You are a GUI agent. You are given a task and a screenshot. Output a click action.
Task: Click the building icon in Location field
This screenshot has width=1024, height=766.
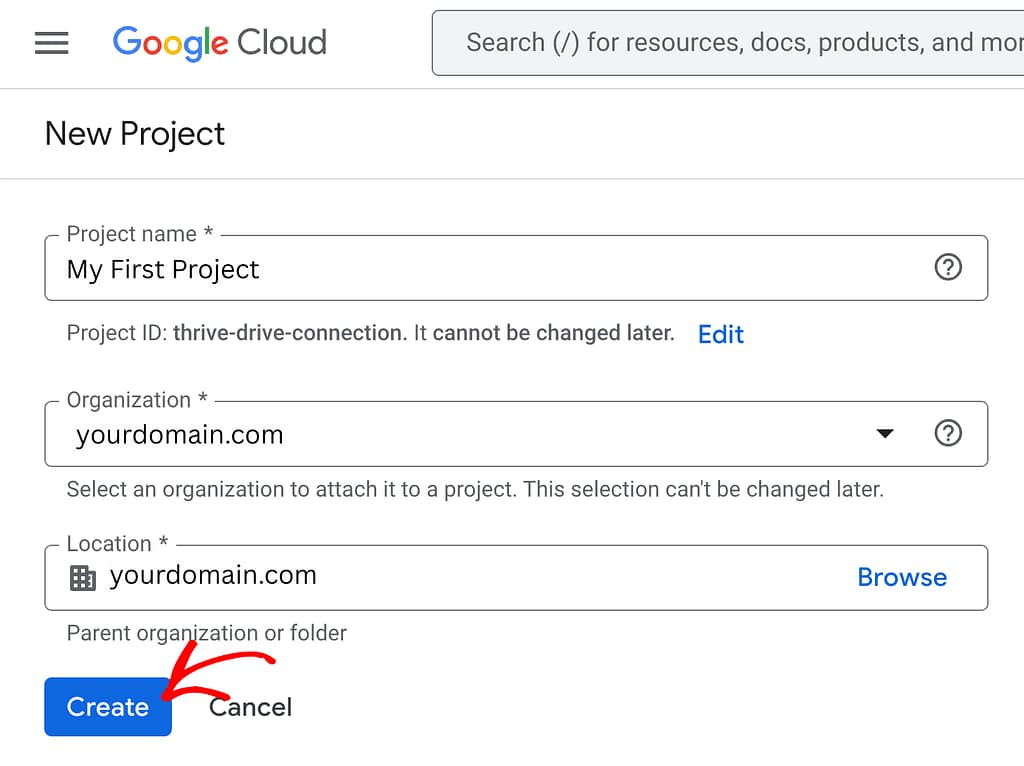[84, 577]
